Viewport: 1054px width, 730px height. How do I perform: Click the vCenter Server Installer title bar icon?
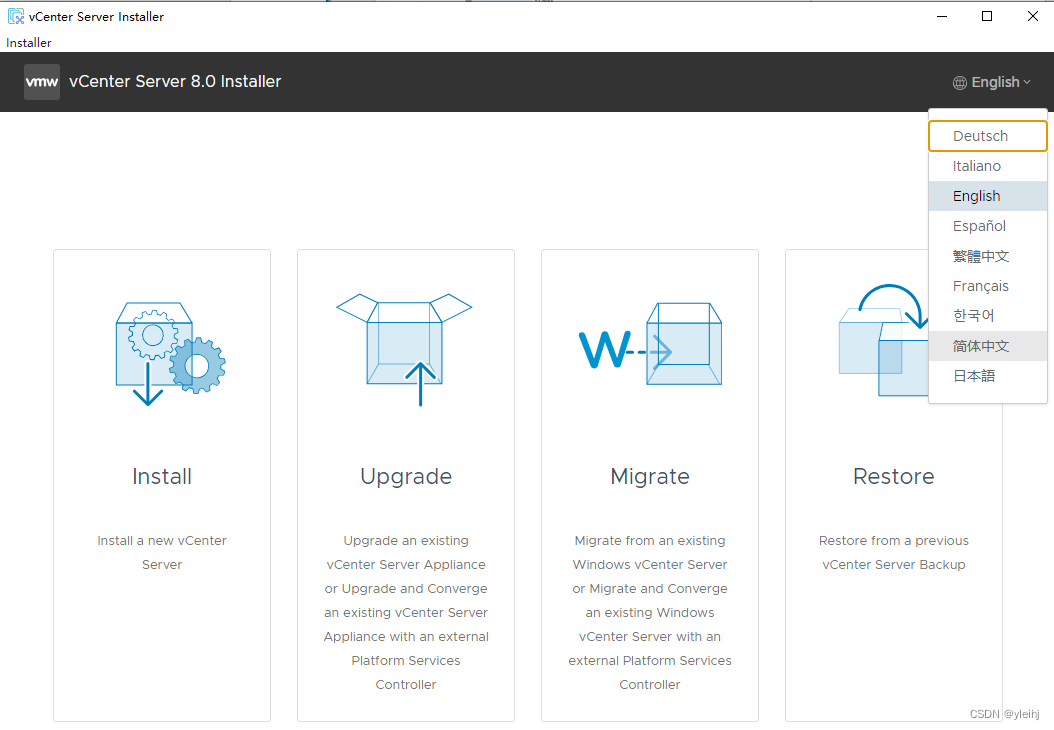click(15, 16)
